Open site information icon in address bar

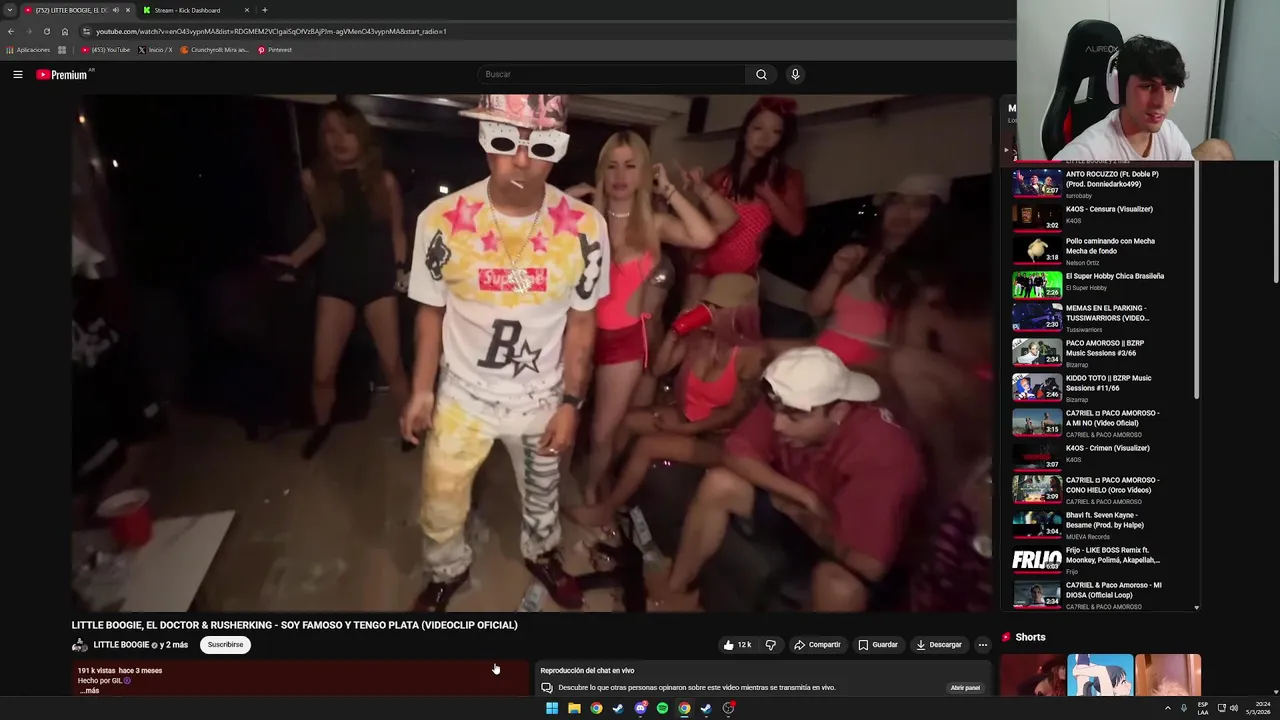pyautogui.click(x=87, y=31)
